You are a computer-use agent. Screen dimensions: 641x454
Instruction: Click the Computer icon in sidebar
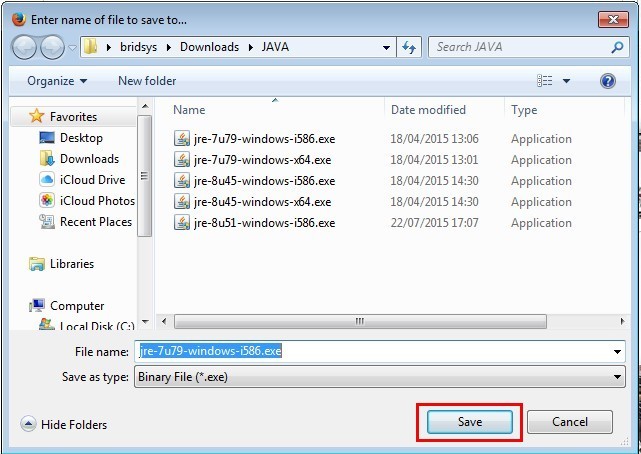pos(37,306)
